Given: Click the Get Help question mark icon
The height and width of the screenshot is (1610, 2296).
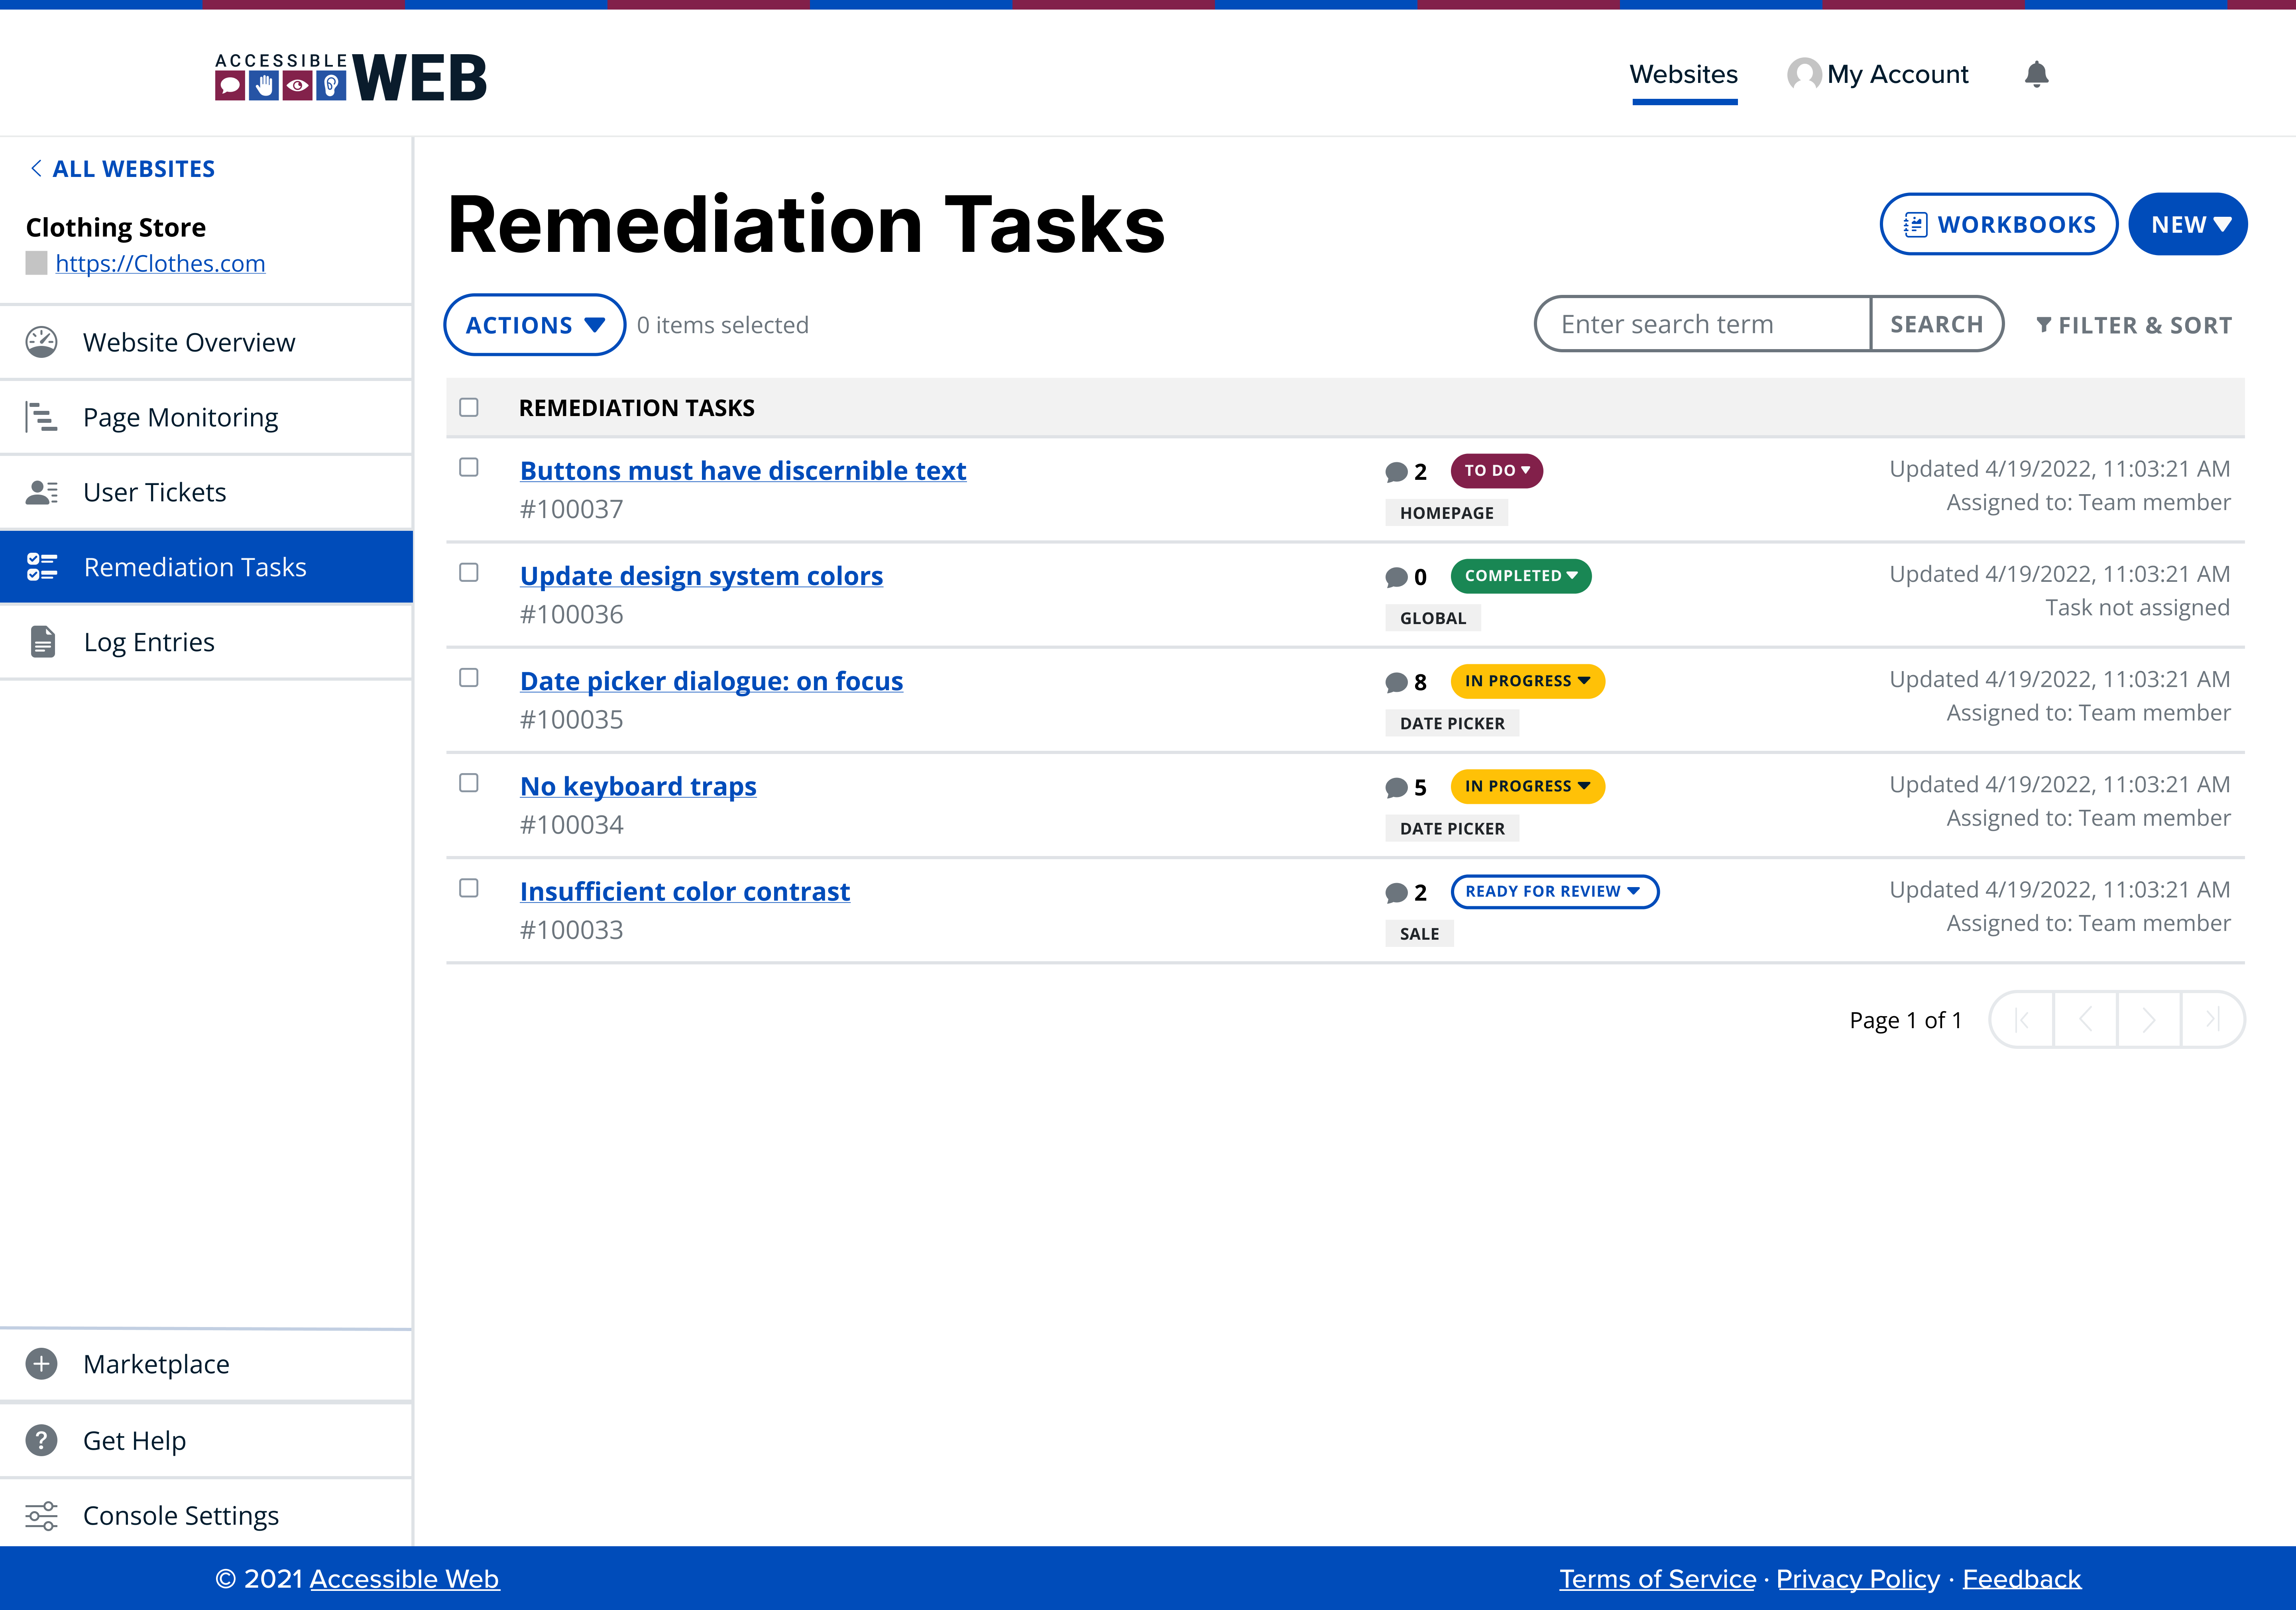Looking at the screenshot, I should coord(41,1440).
